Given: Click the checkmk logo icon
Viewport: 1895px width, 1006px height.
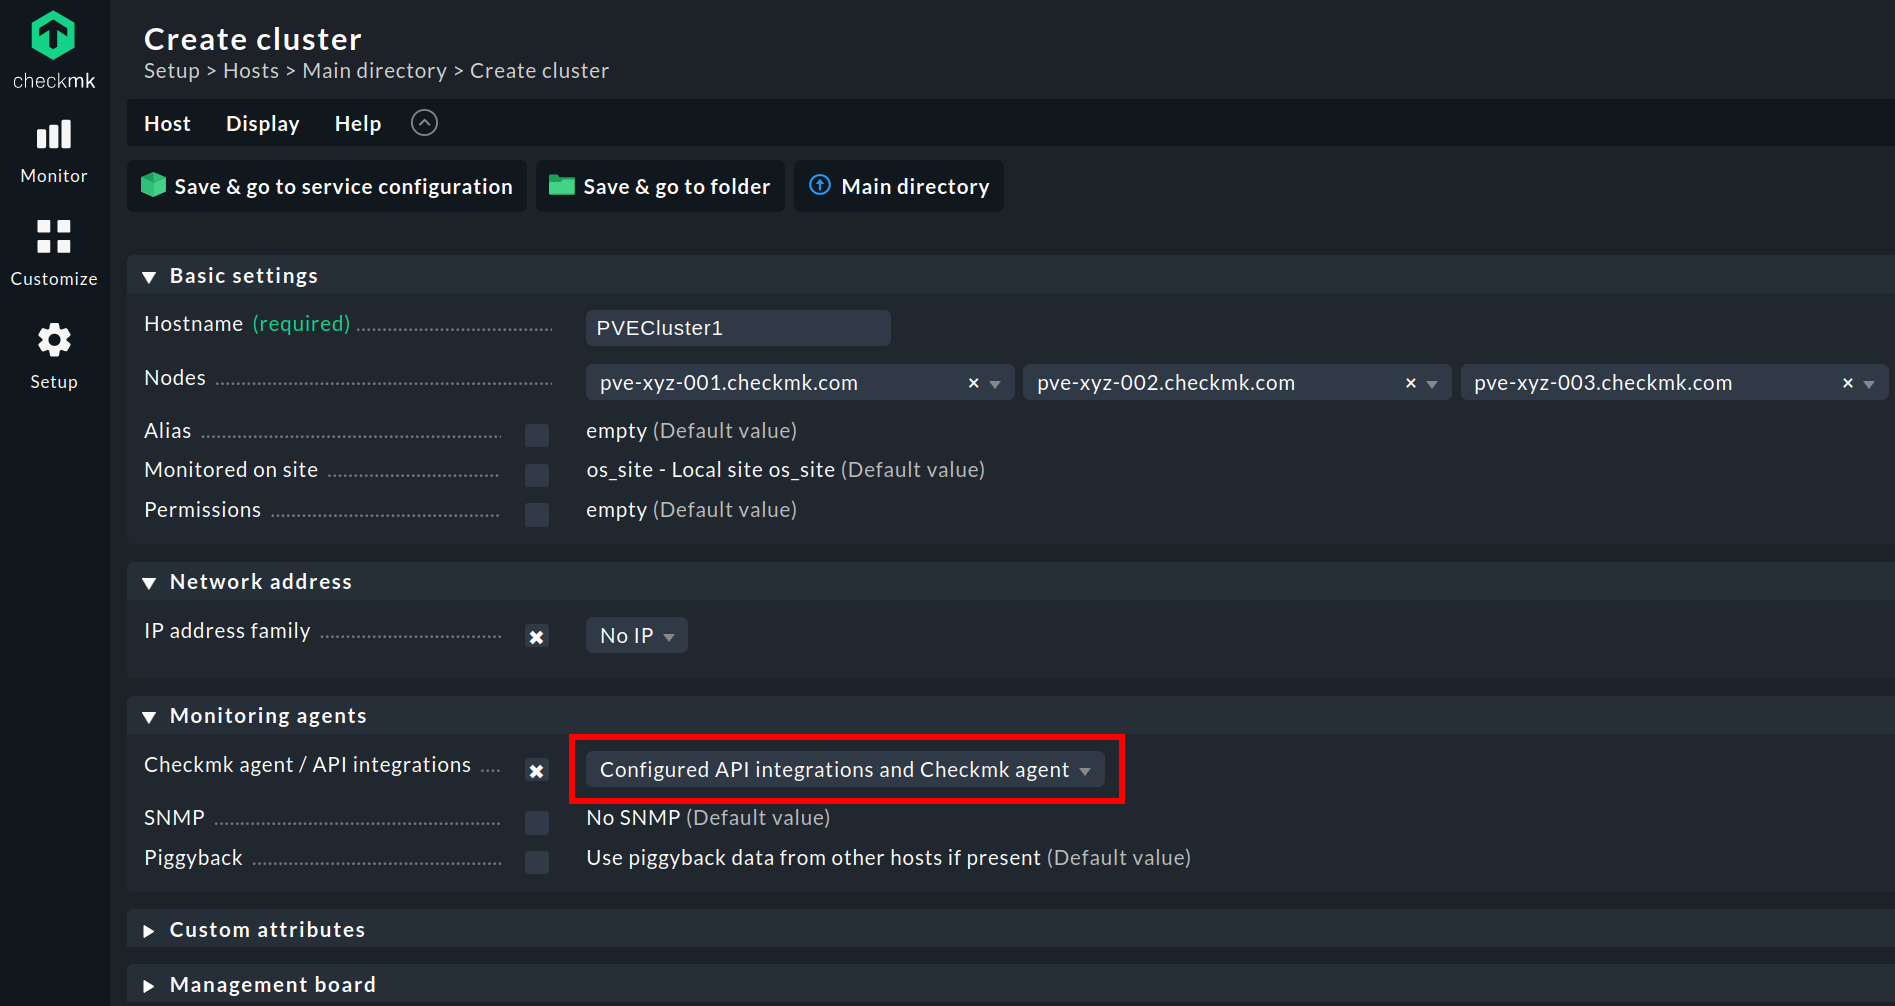Looking at the screenshot, I should coord(53,36).
